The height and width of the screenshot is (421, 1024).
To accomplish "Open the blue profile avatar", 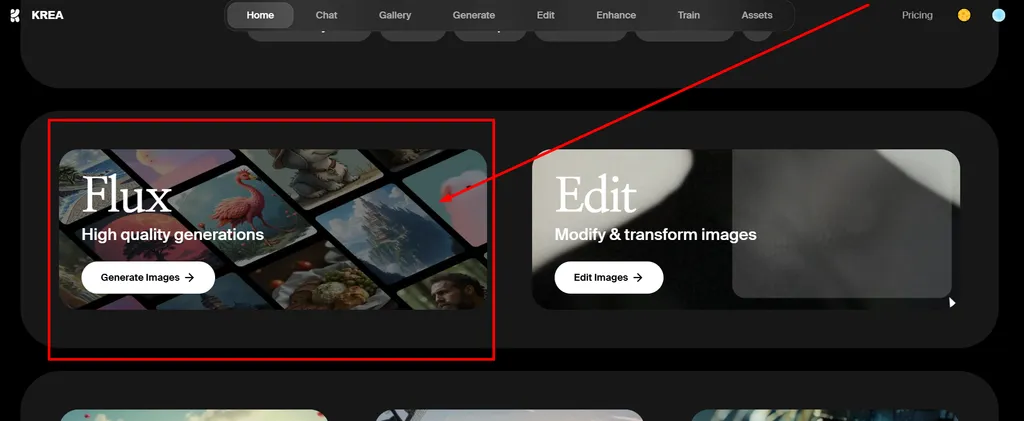I will (x=998, y=15).
